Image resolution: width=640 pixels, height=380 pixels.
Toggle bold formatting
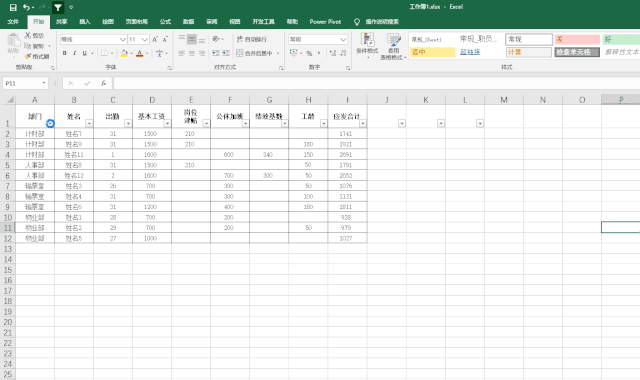(64, 53)
